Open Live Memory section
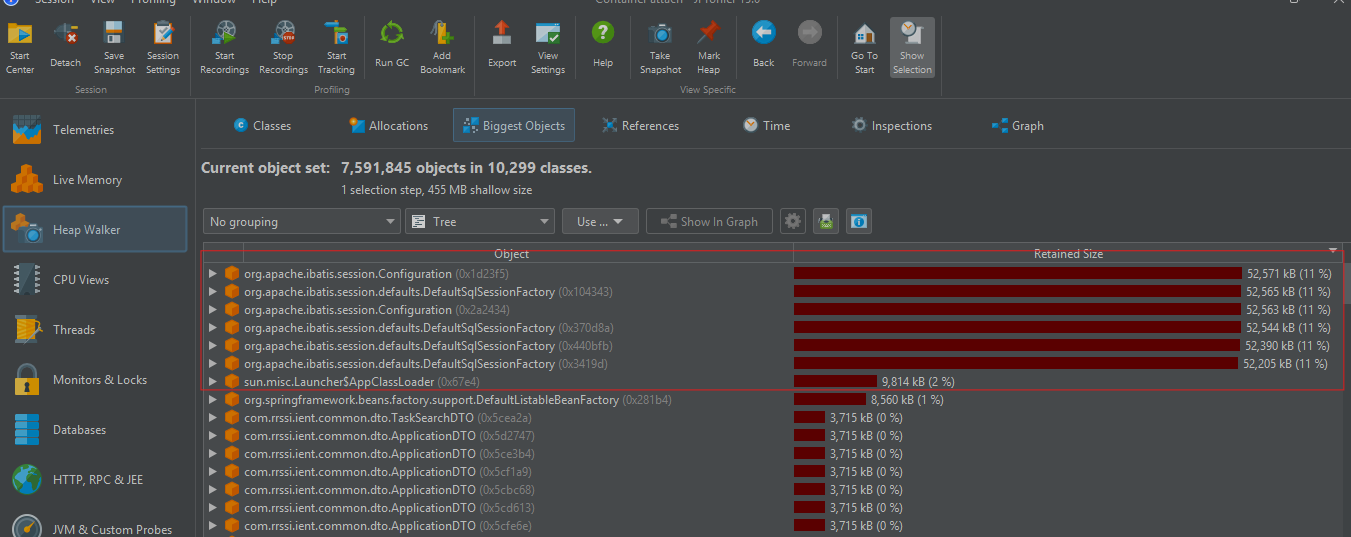 (95, 180)
